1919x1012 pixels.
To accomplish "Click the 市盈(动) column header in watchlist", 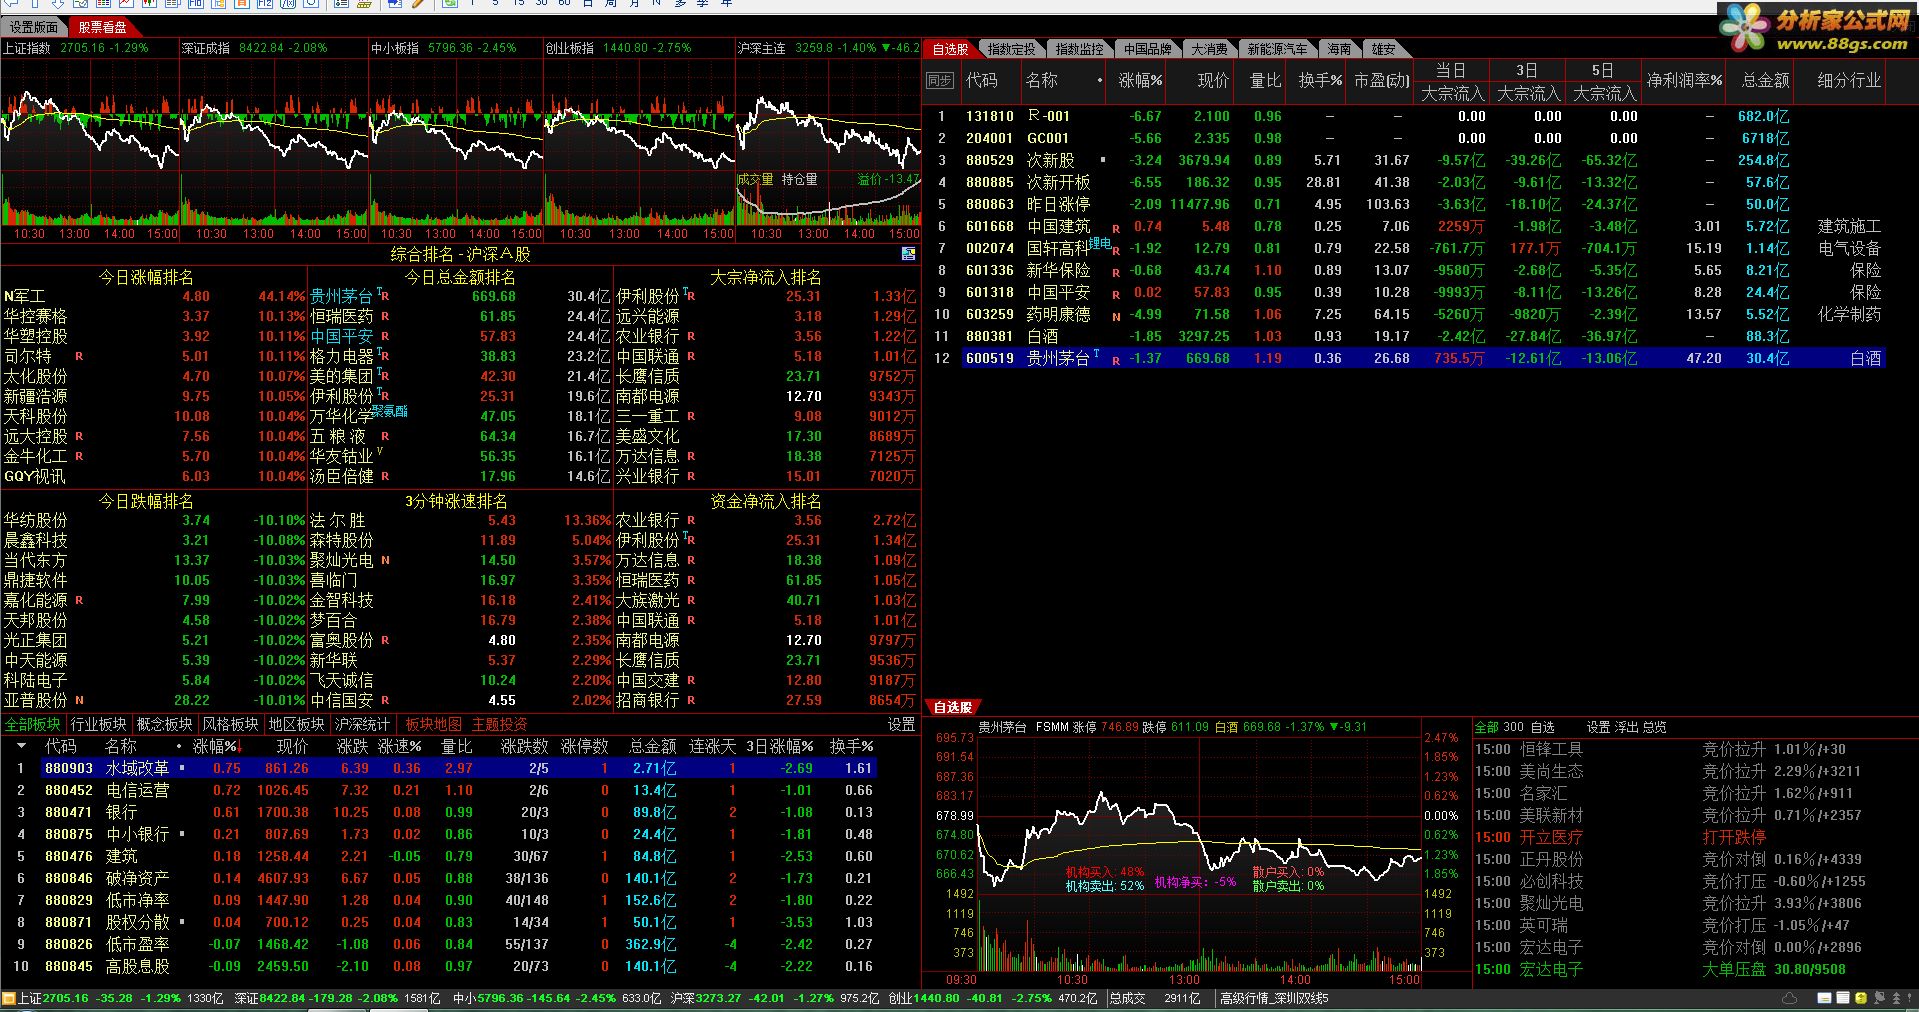I will tap(1381, 80).
